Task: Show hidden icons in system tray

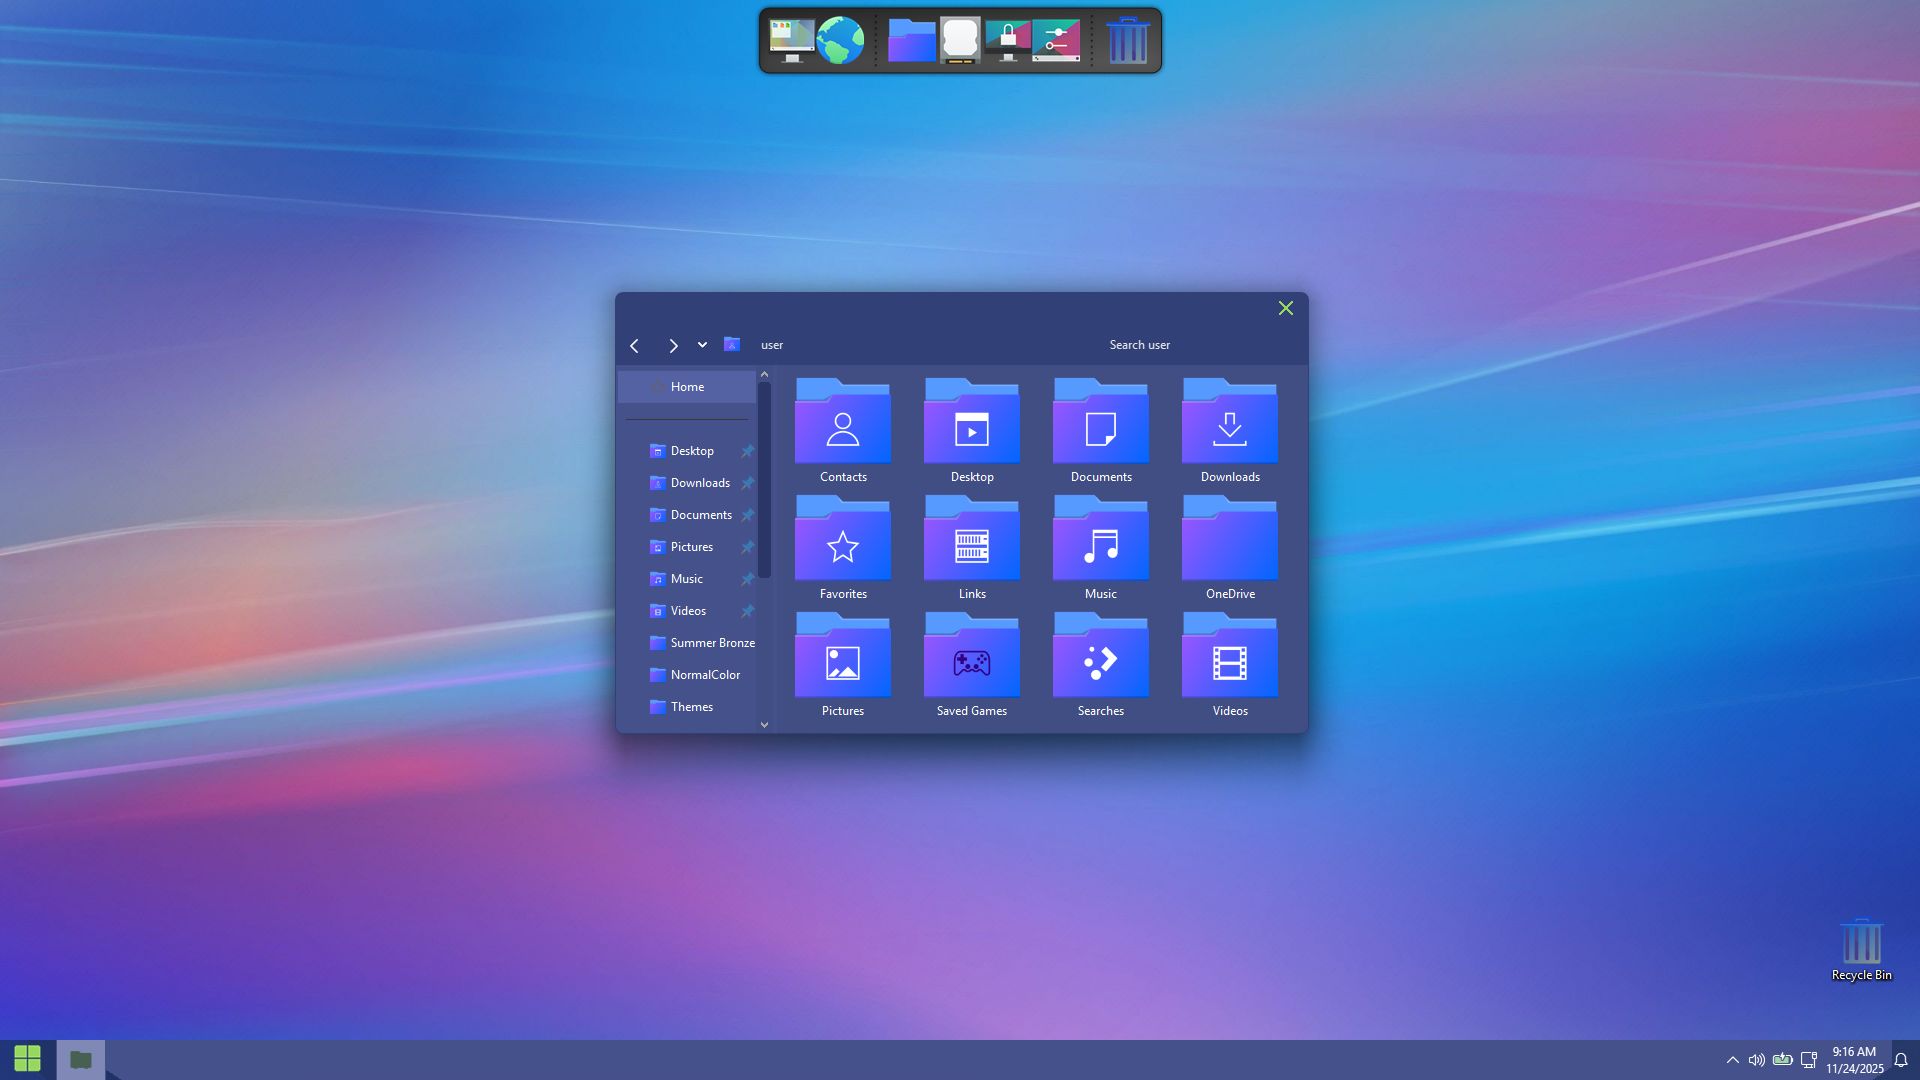Action: pos(1732,1060)
